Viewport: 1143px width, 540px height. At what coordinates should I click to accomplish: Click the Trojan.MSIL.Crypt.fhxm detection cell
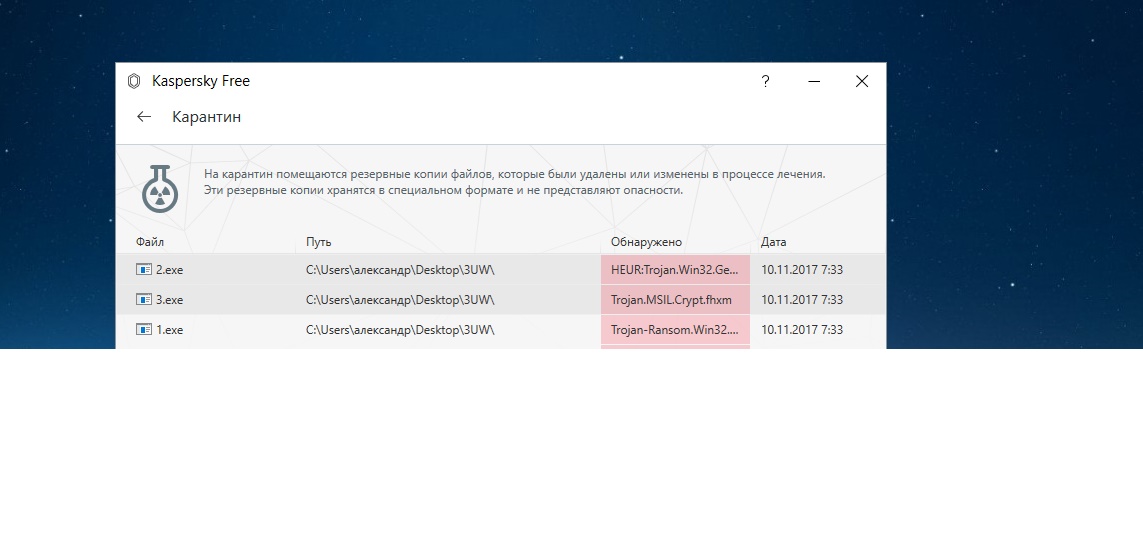click(x=675, y=300)
